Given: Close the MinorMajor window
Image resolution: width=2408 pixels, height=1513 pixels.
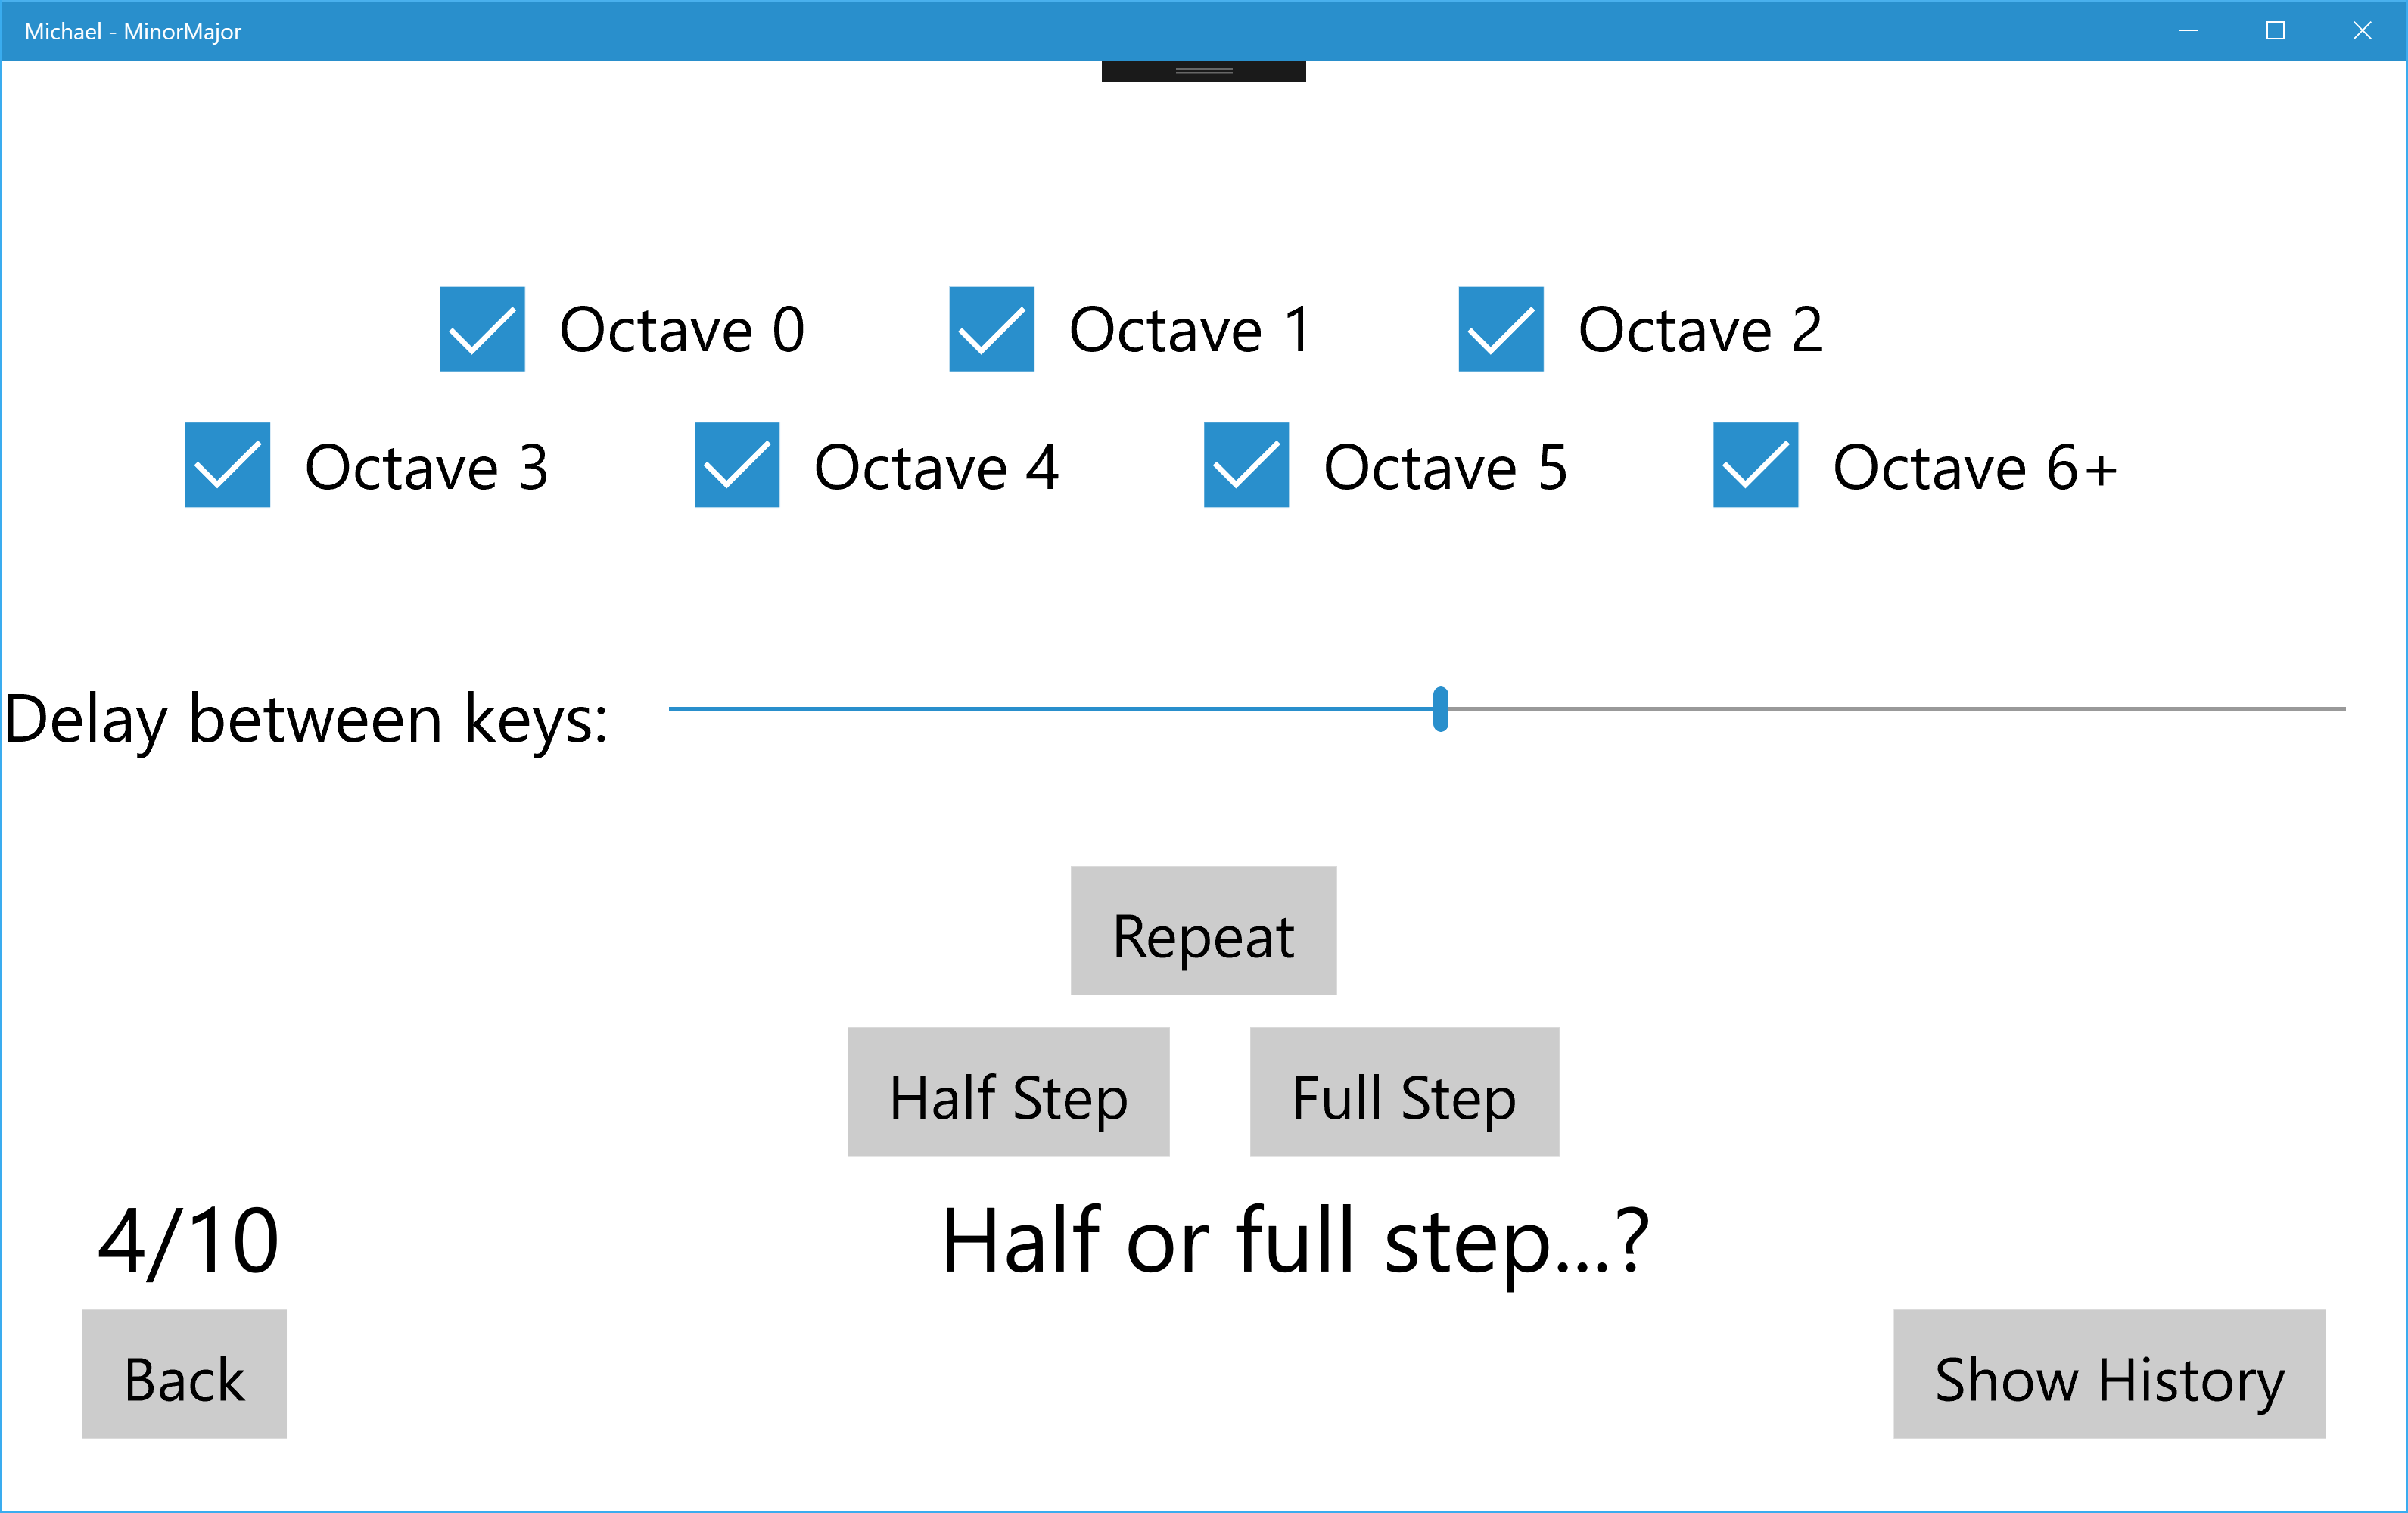Looking at the screenshot, I should (2362, 30).
